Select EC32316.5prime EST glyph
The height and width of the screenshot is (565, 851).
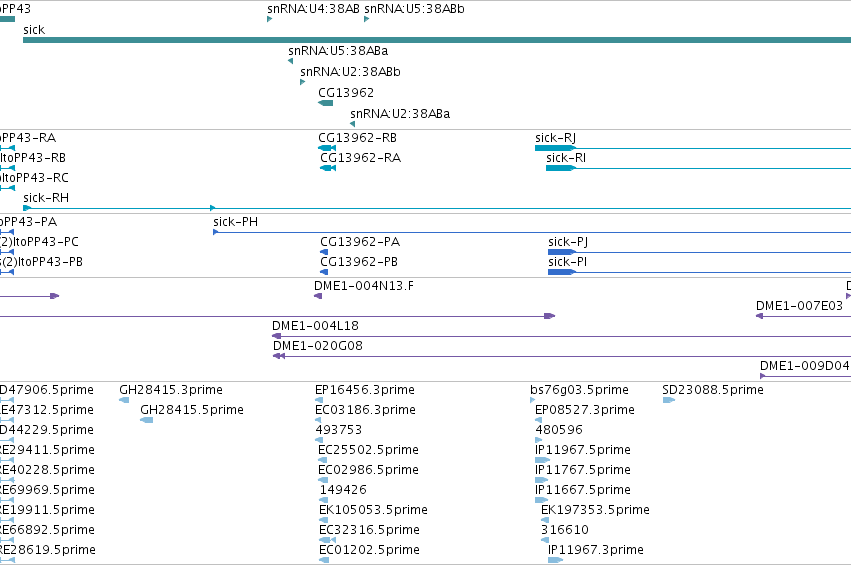[327, 541]
